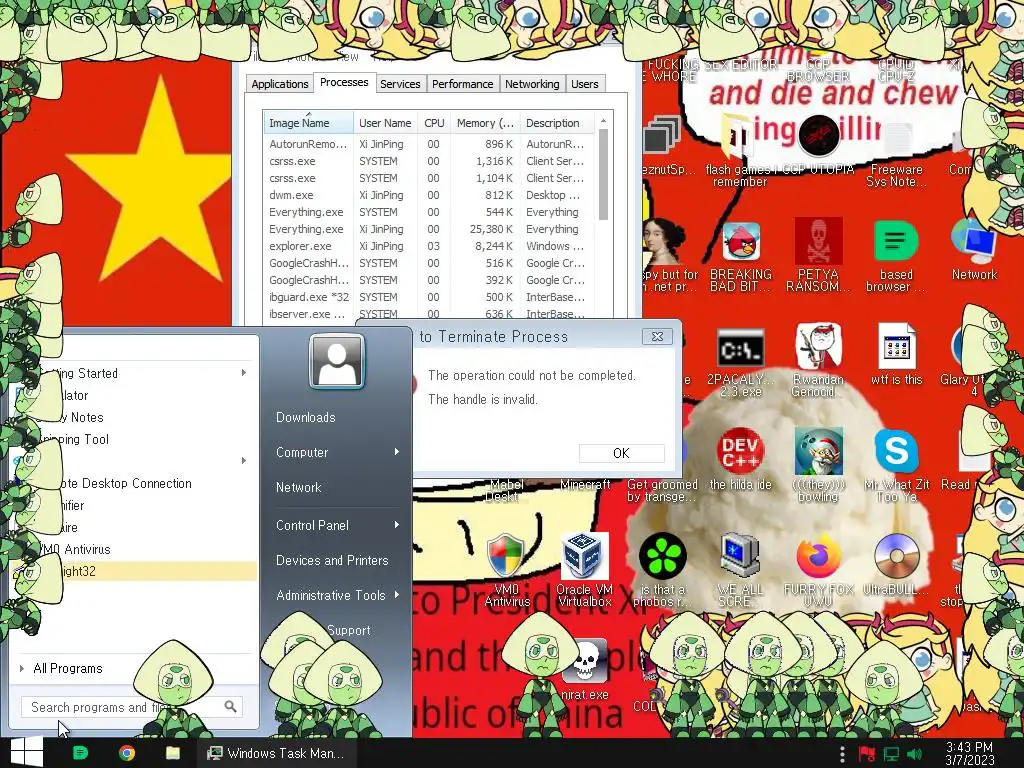
Task: Expand All Programs in the Start menu
Action: coord(68,668)
